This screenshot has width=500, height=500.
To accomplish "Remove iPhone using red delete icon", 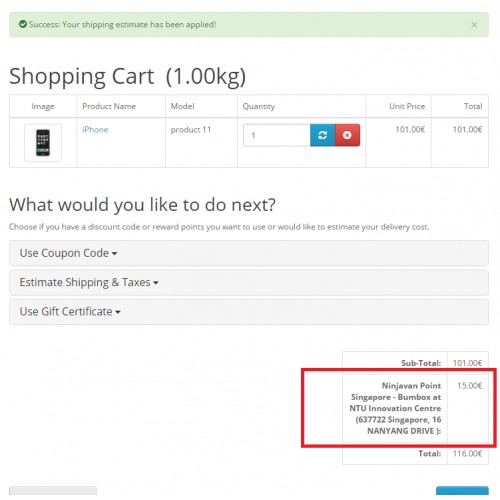I will pos(347,135).
